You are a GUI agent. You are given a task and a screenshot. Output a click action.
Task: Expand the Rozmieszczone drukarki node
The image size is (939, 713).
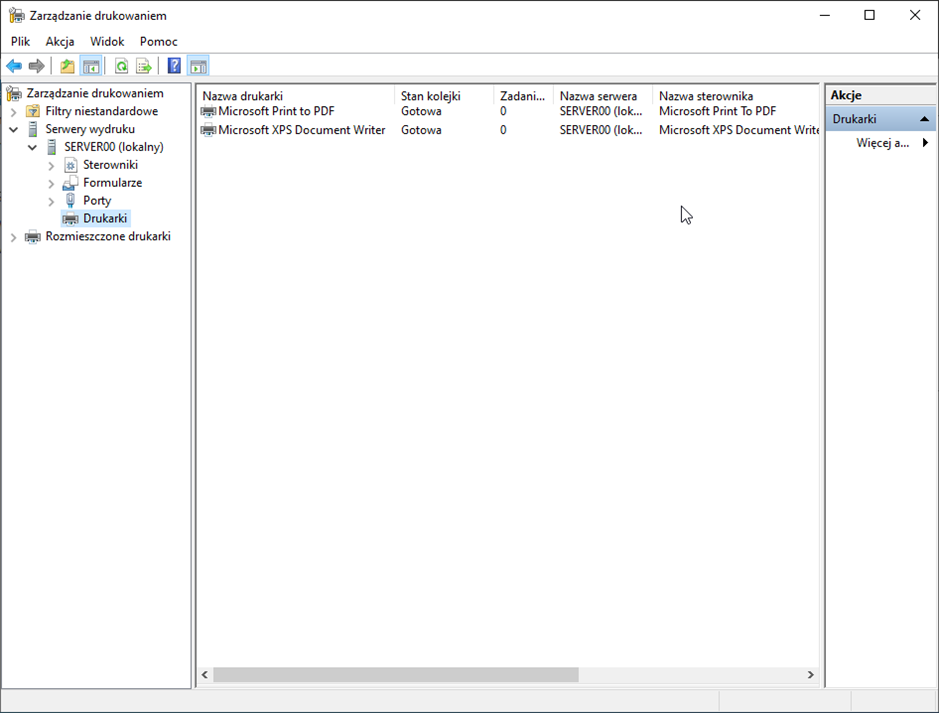pyautogui.click(x=14, y=237)
